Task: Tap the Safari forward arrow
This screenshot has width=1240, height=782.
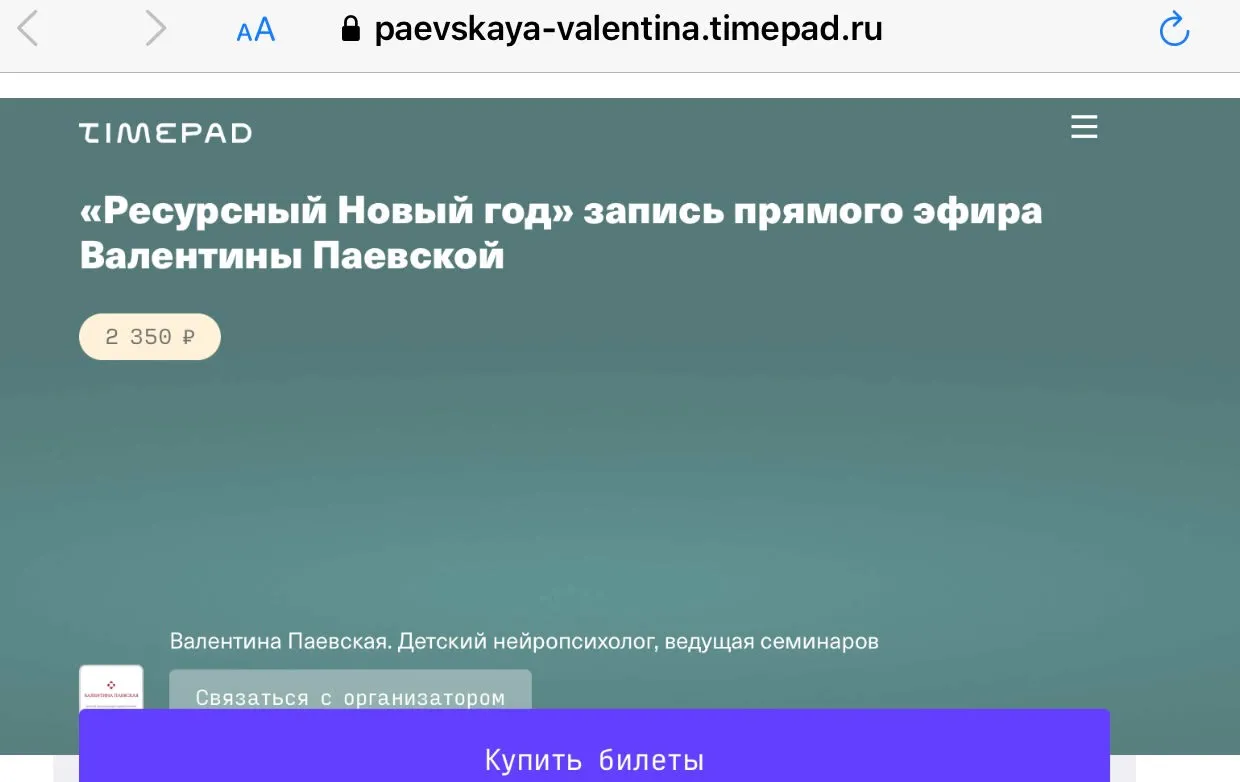Action: [x=154, y=29]
